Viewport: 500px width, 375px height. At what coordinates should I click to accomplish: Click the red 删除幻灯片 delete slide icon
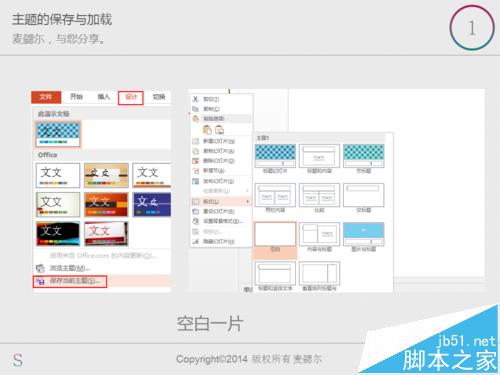[x=196, y=161]
